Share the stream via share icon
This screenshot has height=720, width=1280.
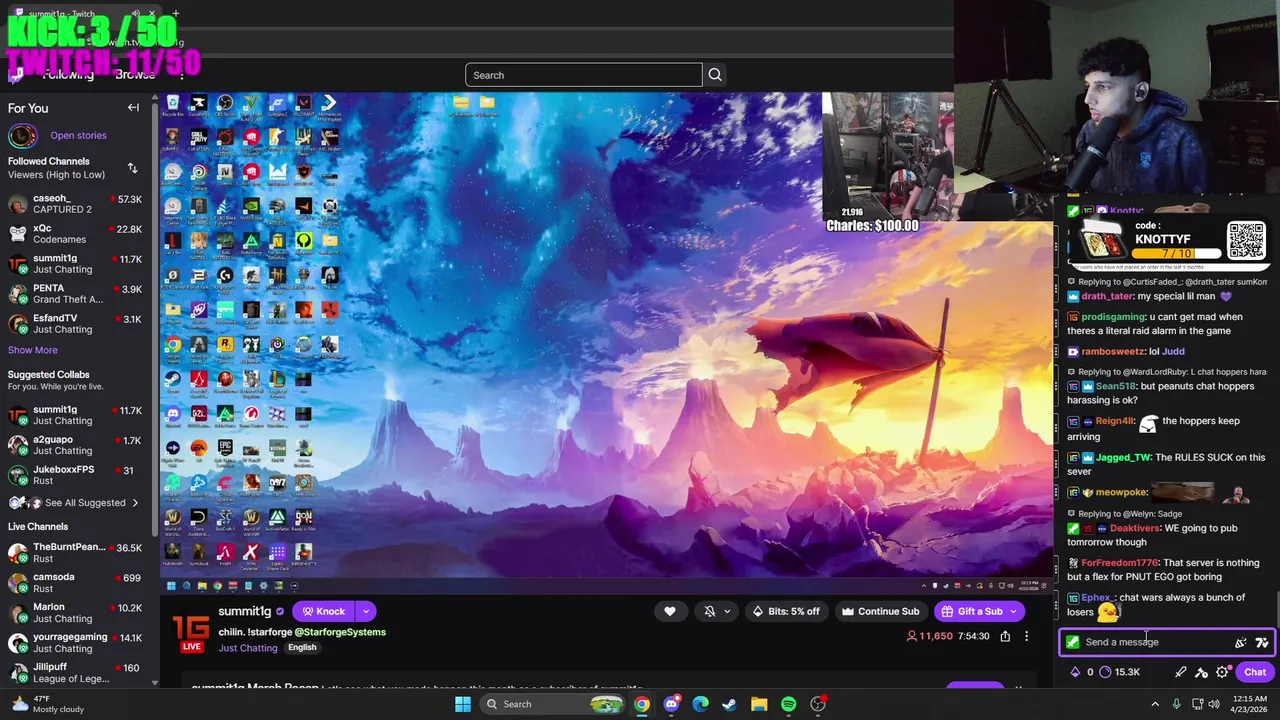(x=1005, y=636)
